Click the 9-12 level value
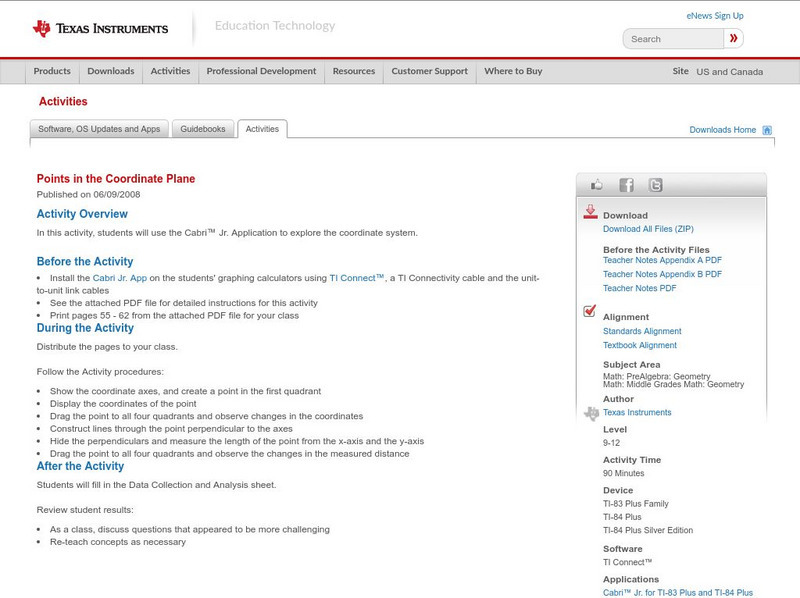This screenshot has height=598, width=800. coord(611,443)
